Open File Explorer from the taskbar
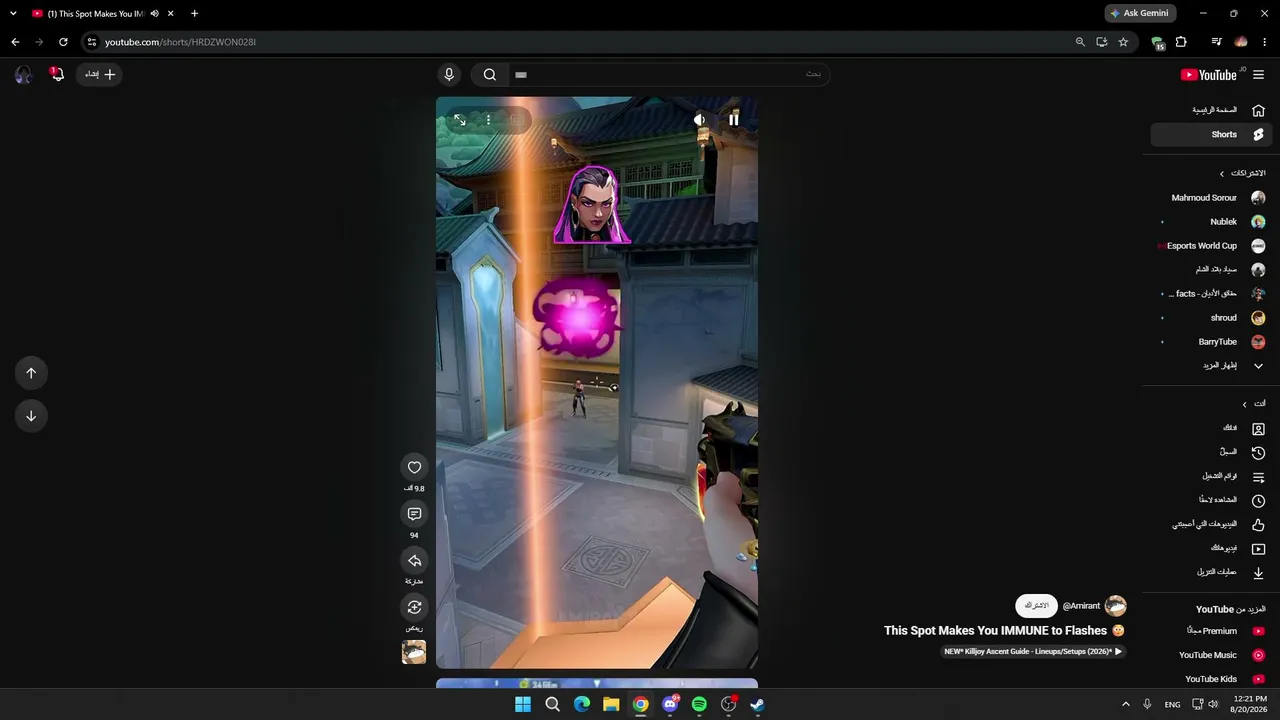This screenshot has width=1280, height=720. (611, 704)
